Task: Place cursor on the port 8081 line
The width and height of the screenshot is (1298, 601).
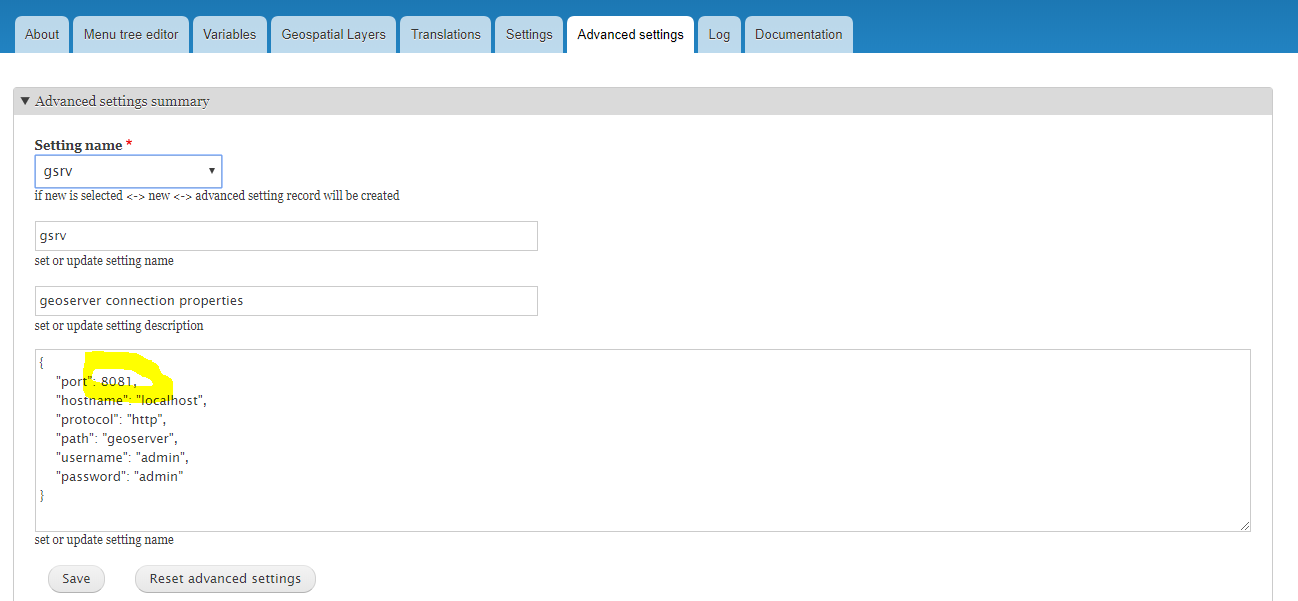Action: [96, 381]
